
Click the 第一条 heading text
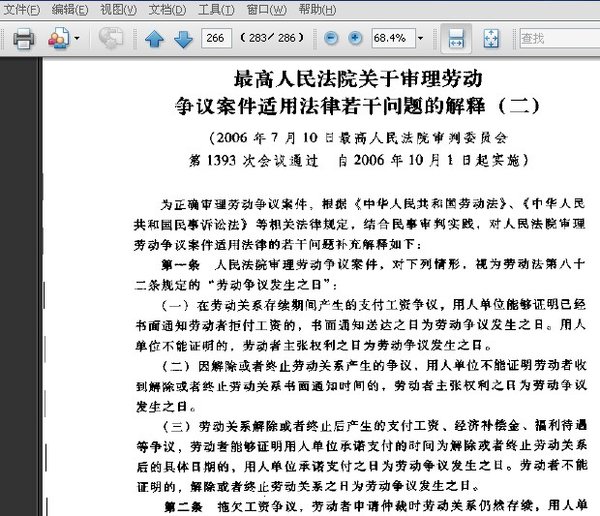tap(180, 265)
